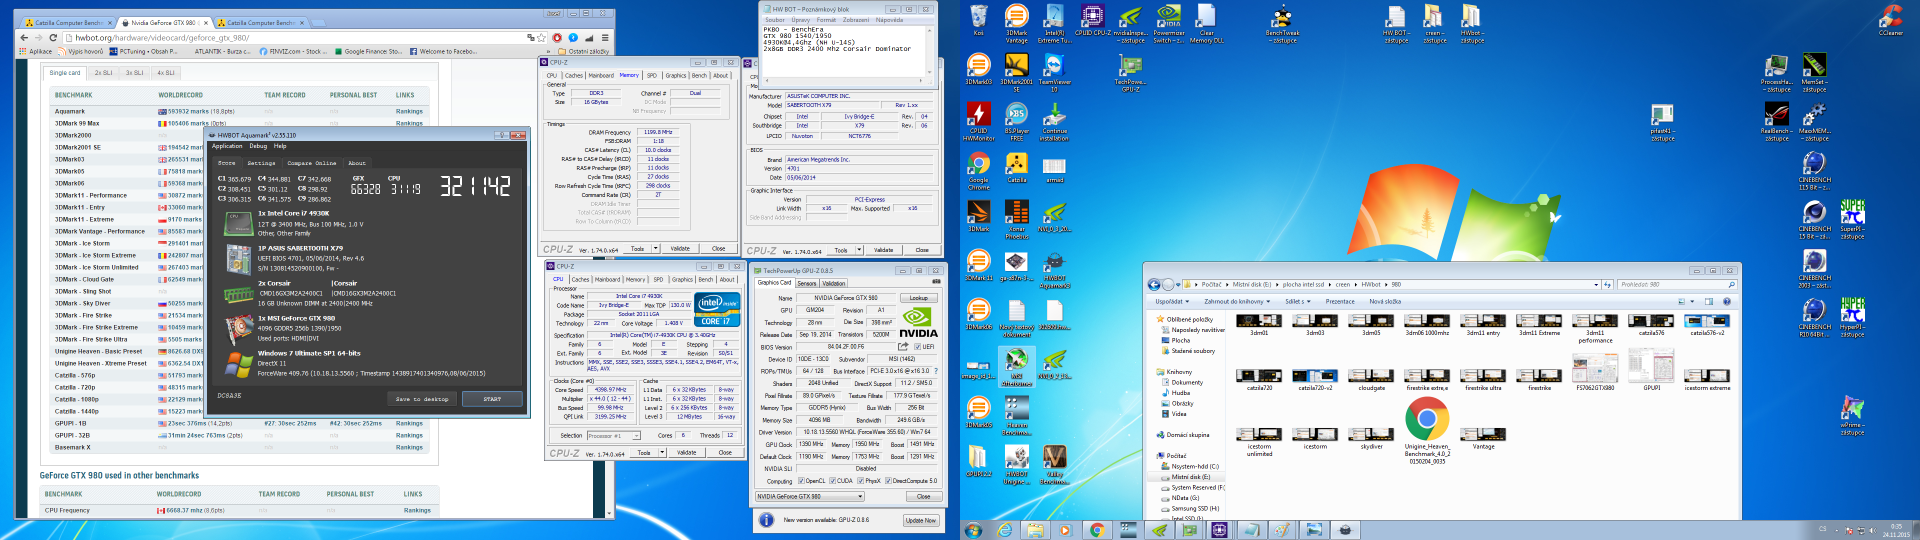Click Save to desktop in Aquamark

(x=422, y=399)
